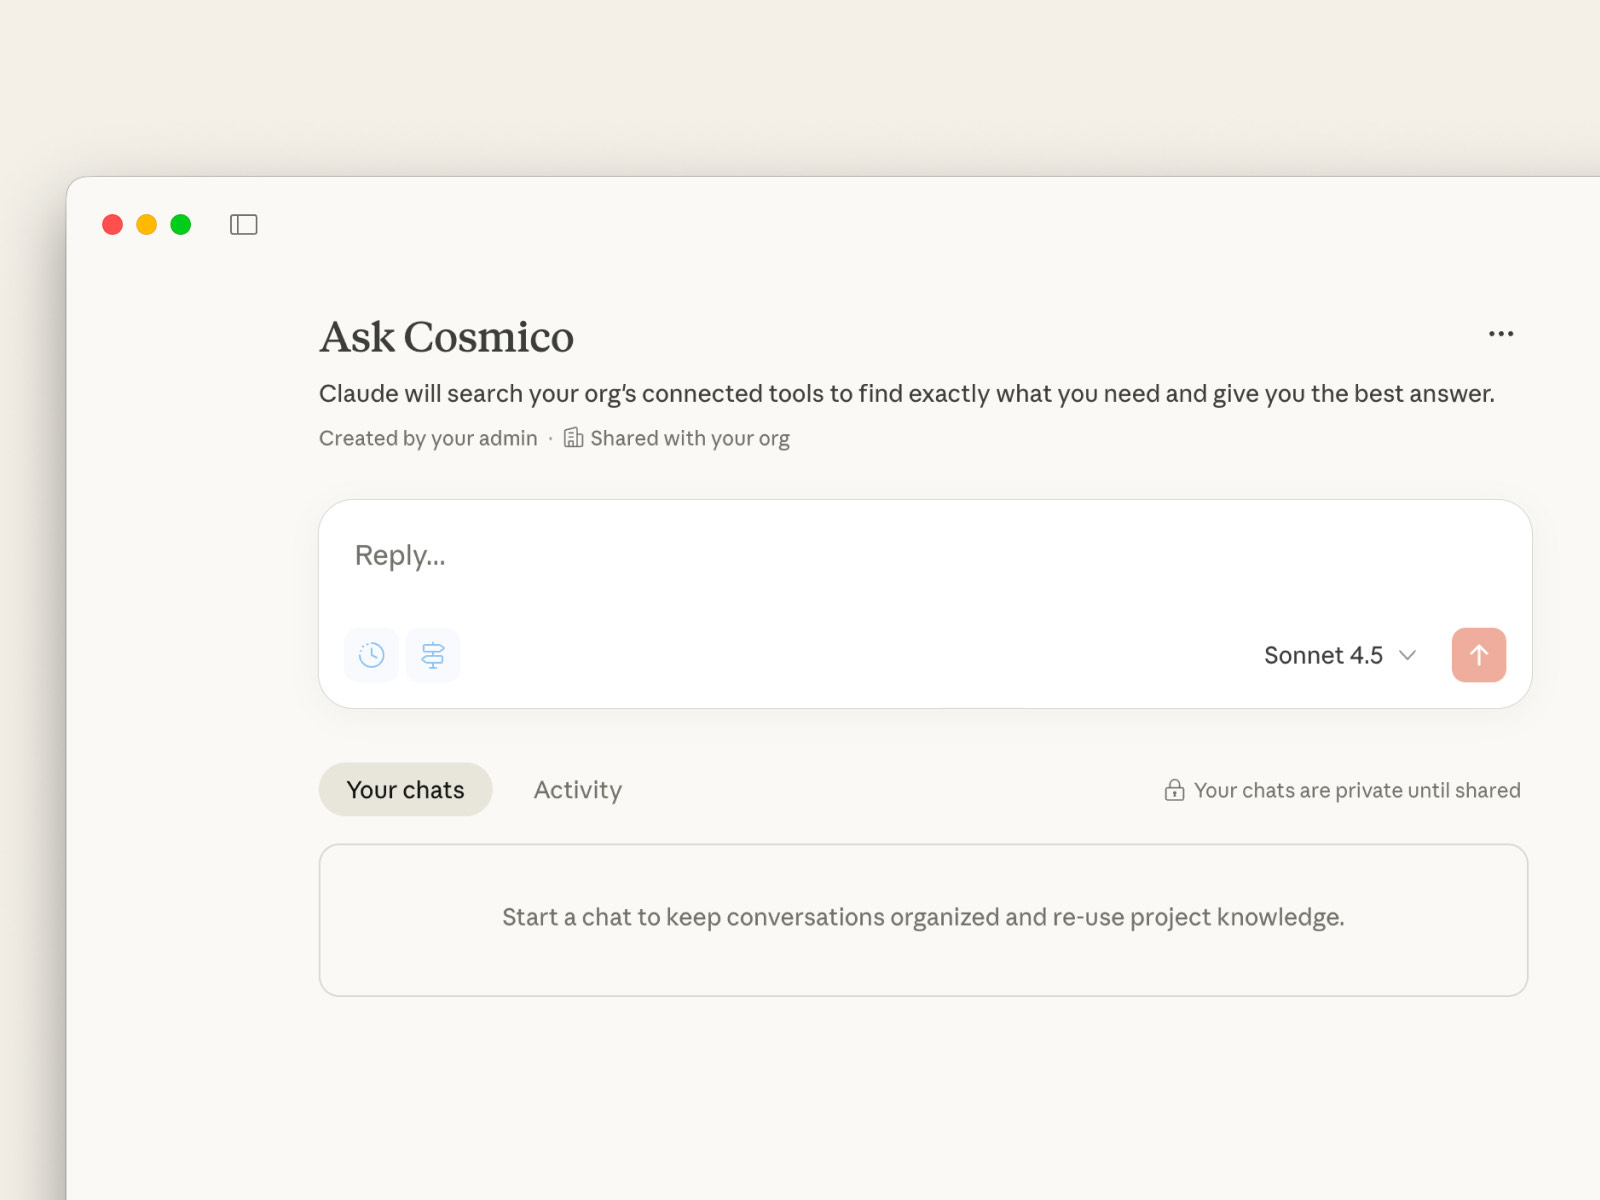1600x1200 pixels.
Task: Click the 'Shared with your org' label
Action: [689, 438]
